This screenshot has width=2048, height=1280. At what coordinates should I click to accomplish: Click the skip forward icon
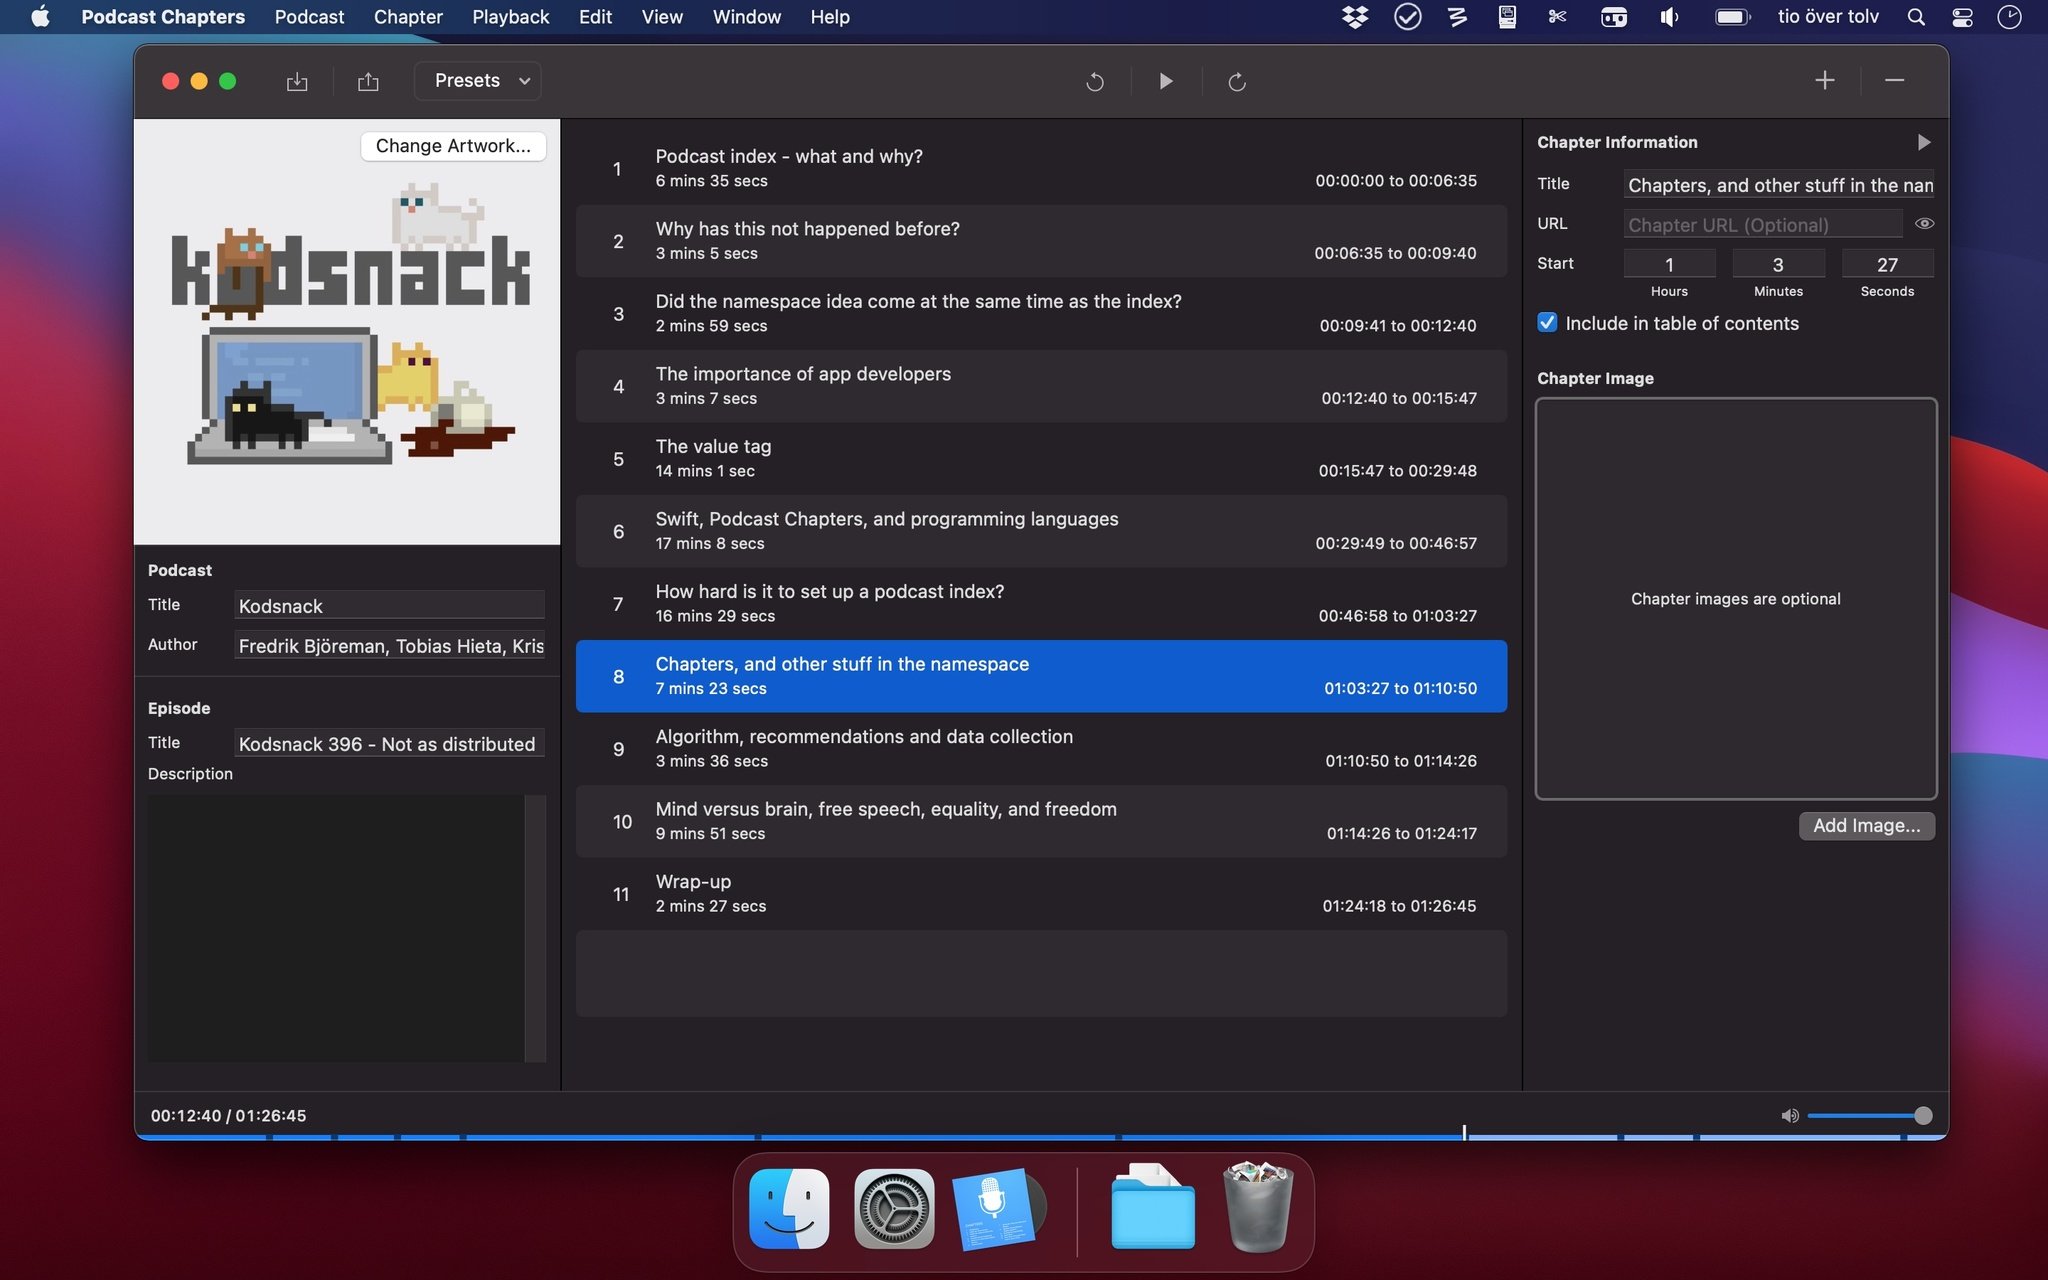(x=1237, y=82)
